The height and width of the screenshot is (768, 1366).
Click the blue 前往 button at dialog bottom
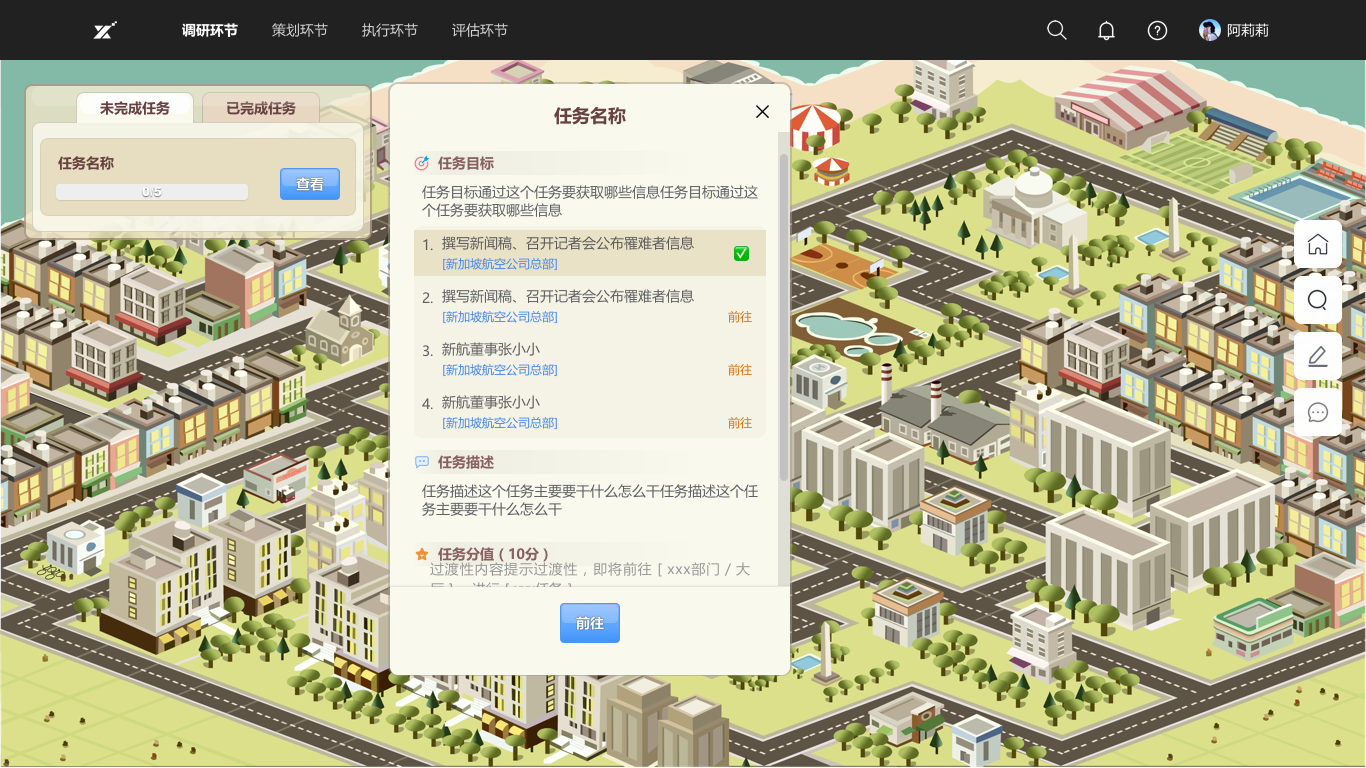point(590,623)
